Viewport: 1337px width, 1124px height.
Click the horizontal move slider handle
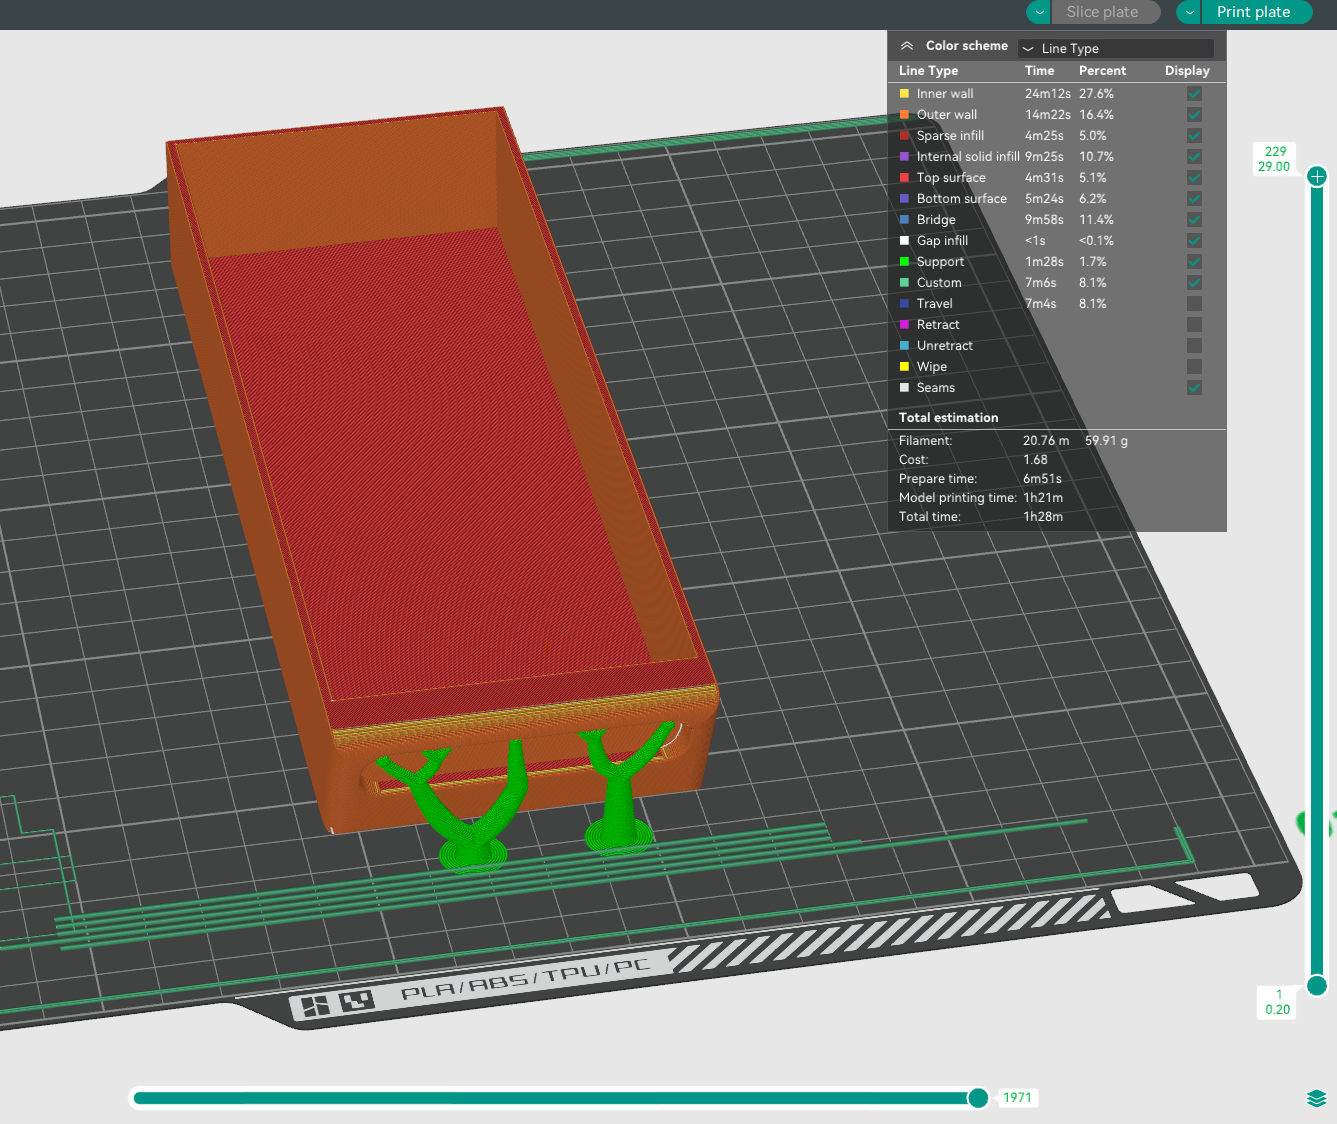(x=978, y=1098)
